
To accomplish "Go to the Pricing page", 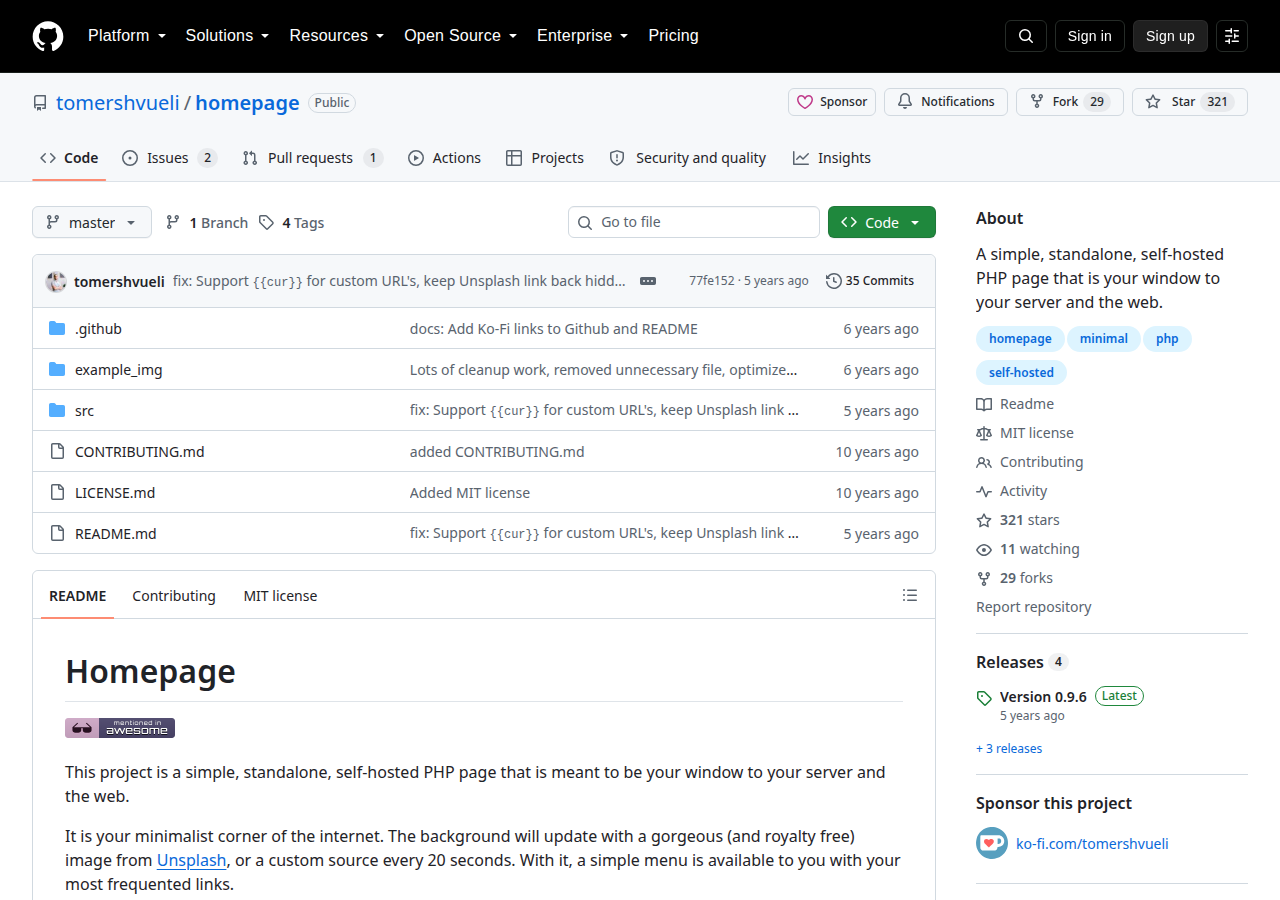I will [673, 36].
